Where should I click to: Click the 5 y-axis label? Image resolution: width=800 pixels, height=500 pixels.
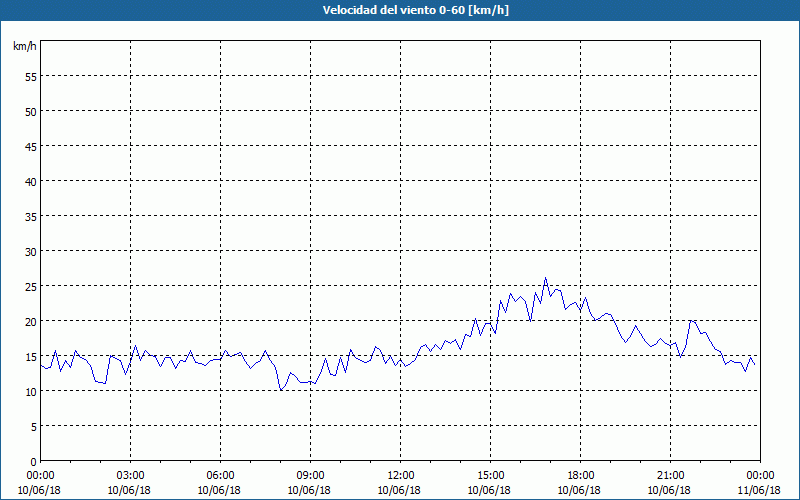[34, 427]
